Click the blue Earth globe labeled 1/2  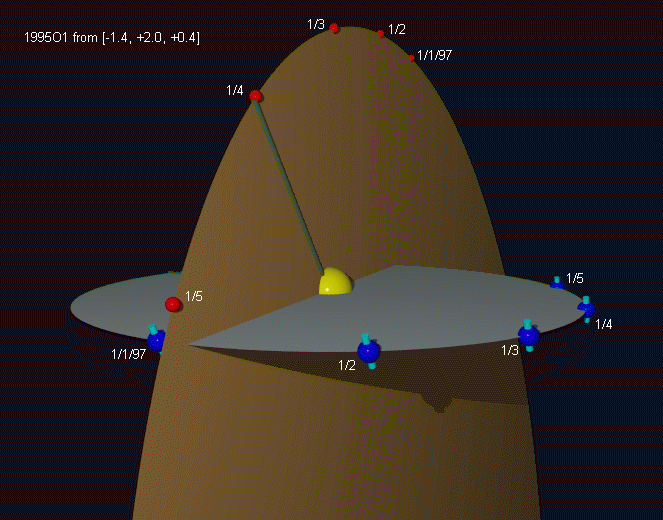[369, 351]
